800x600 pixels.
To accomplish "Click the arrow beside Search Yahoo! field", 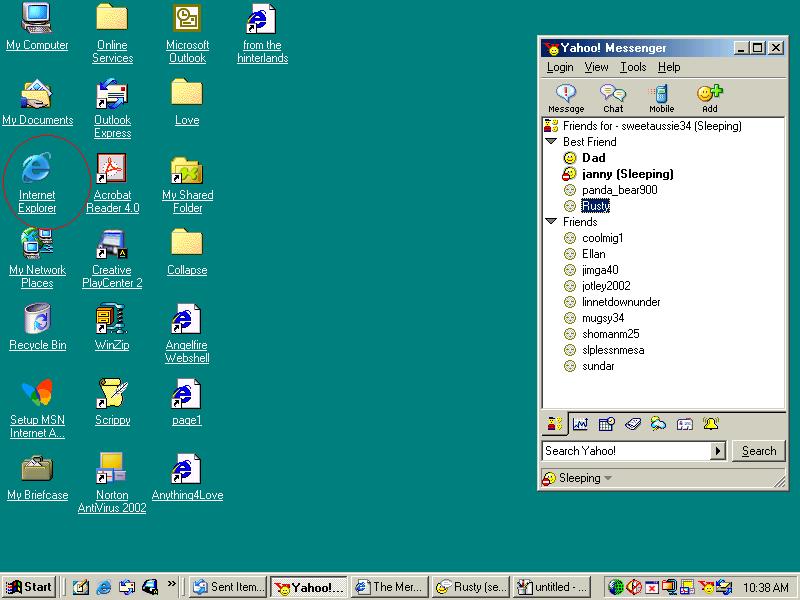I will [x=718, y=451].
